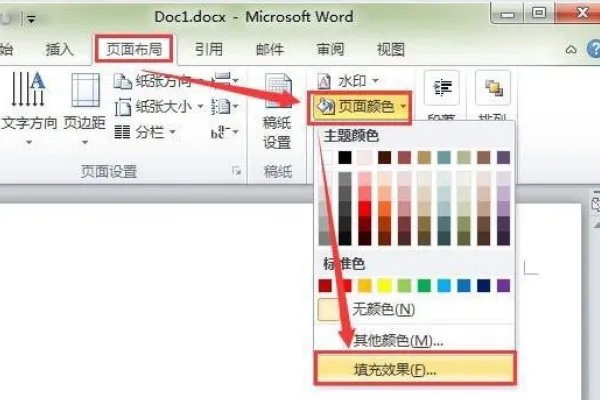Select the light blue standard color swatch
The width and height of the screenshot is (600, 400).
tap(444, 286)
